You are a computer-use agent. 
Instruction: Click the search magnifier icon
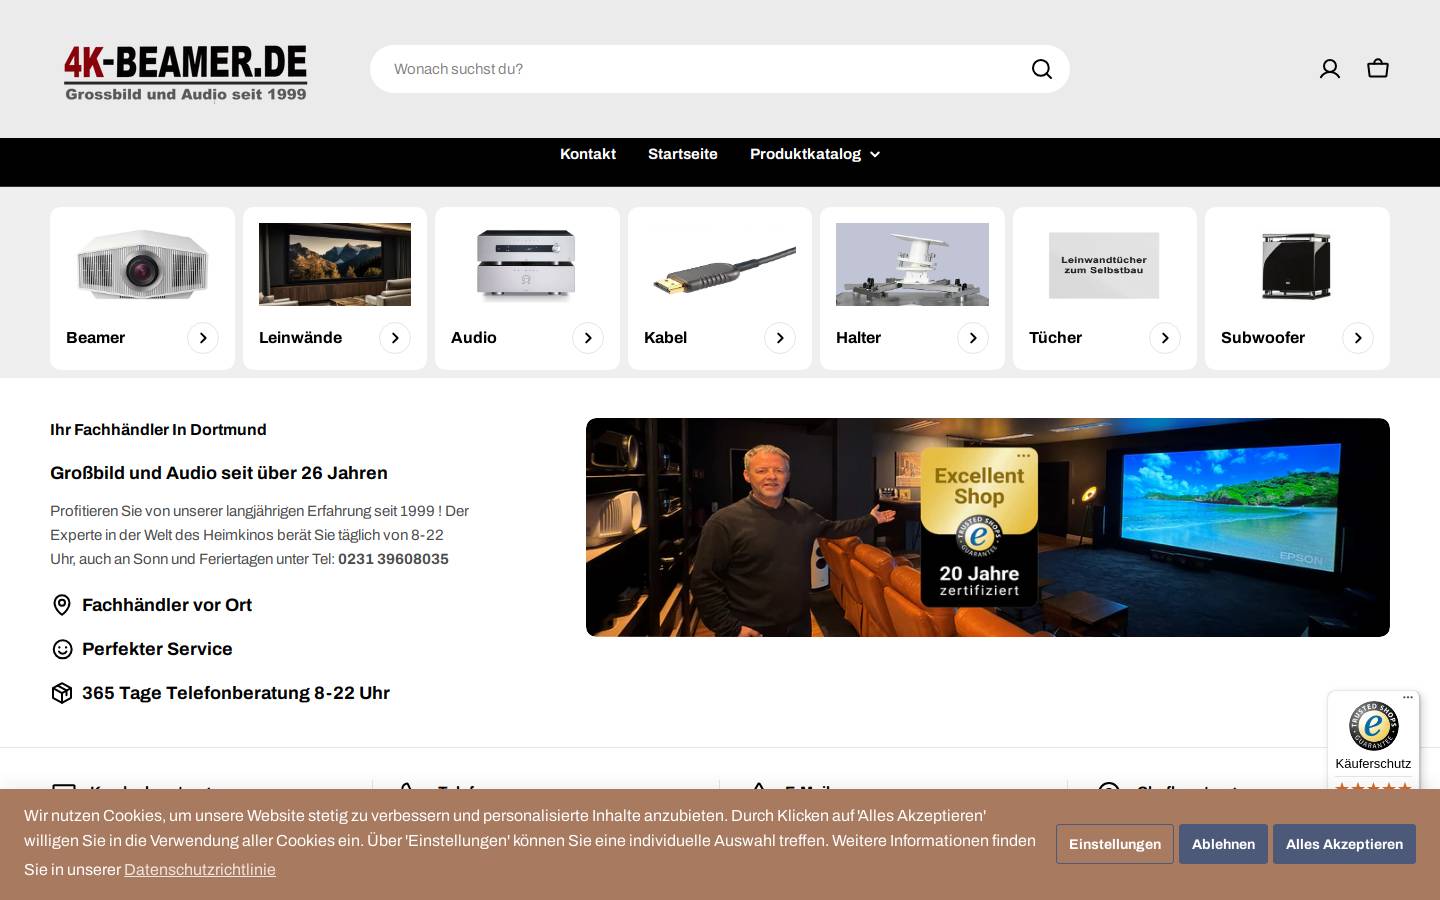pos(1041,69)
